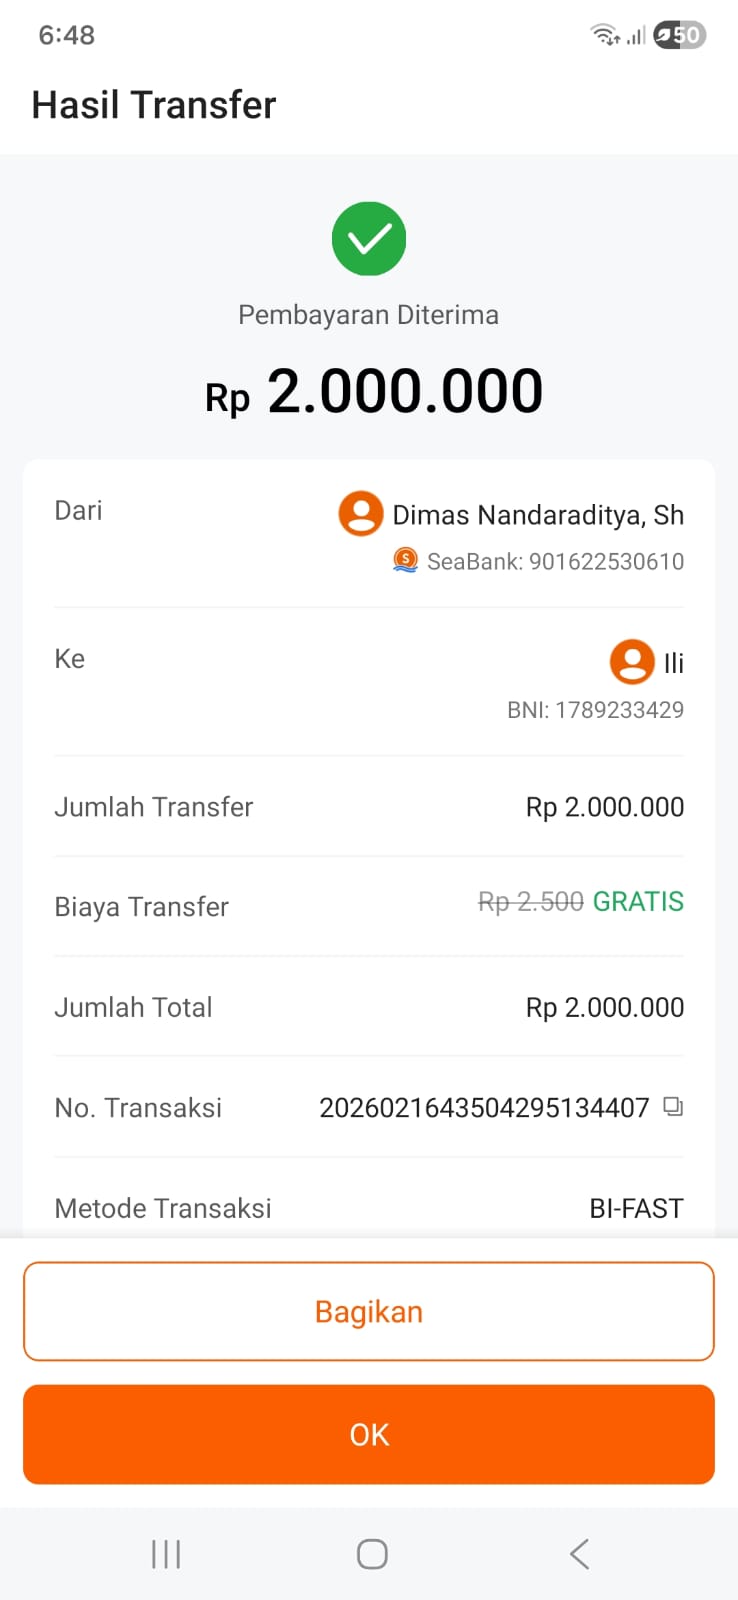Tap the Bagikan share button

click(x=369, y=1311)
